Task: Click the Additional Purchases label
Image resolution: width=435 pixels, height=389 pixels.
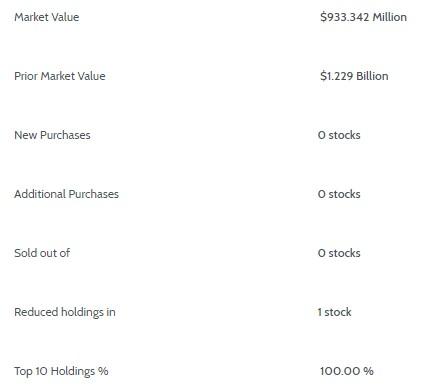Action: tap(66, 194)
